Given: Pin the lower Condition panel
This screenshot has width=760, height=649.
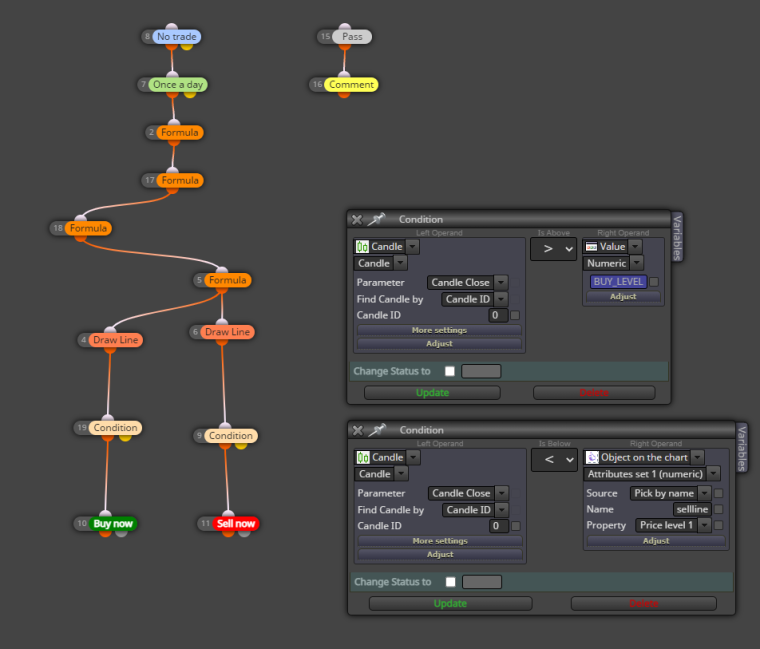Looking at the screenshot, I should (377, 430).
